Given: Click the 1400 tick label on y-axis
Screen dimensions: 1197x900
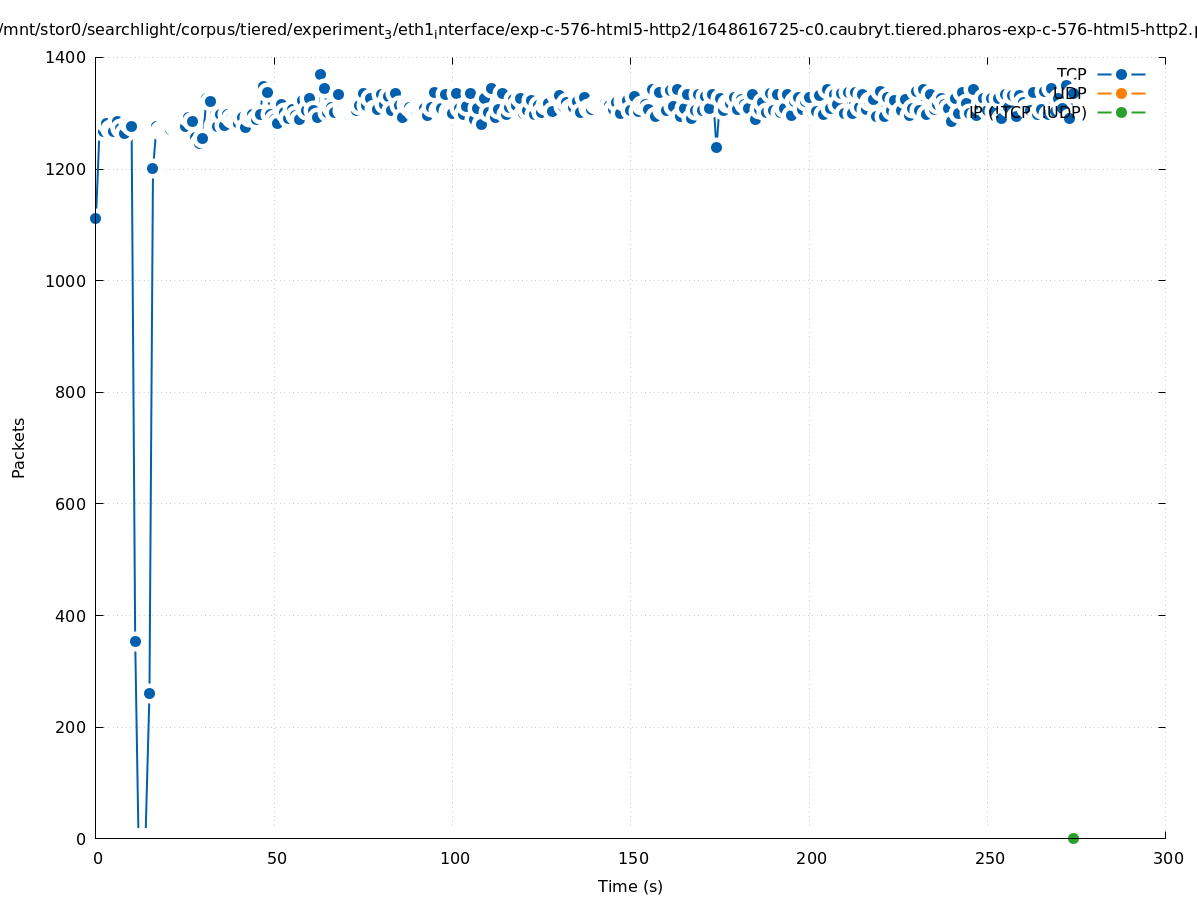Looking at the screenshot, I should pos(67,58).
